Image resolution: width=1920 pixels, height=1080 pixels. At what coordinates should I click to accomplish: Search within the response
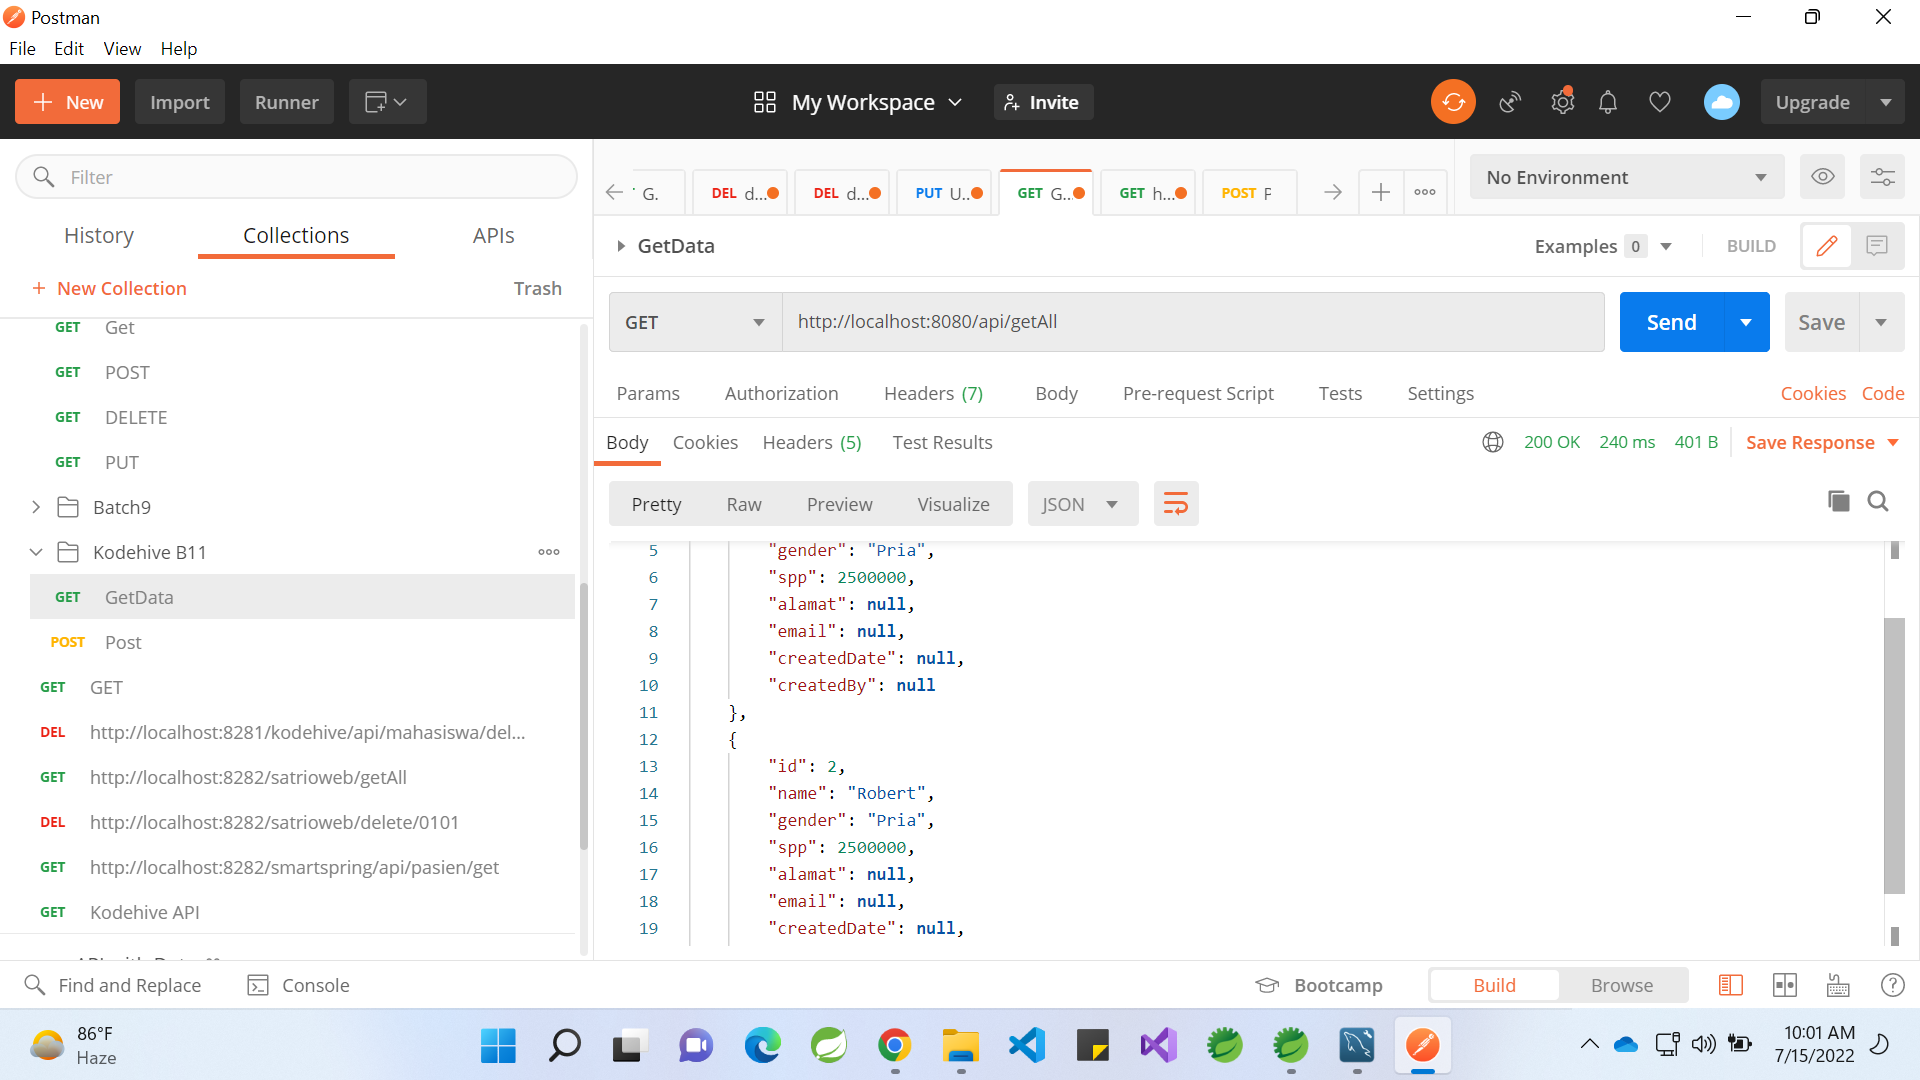click(x=1879, y=501)
